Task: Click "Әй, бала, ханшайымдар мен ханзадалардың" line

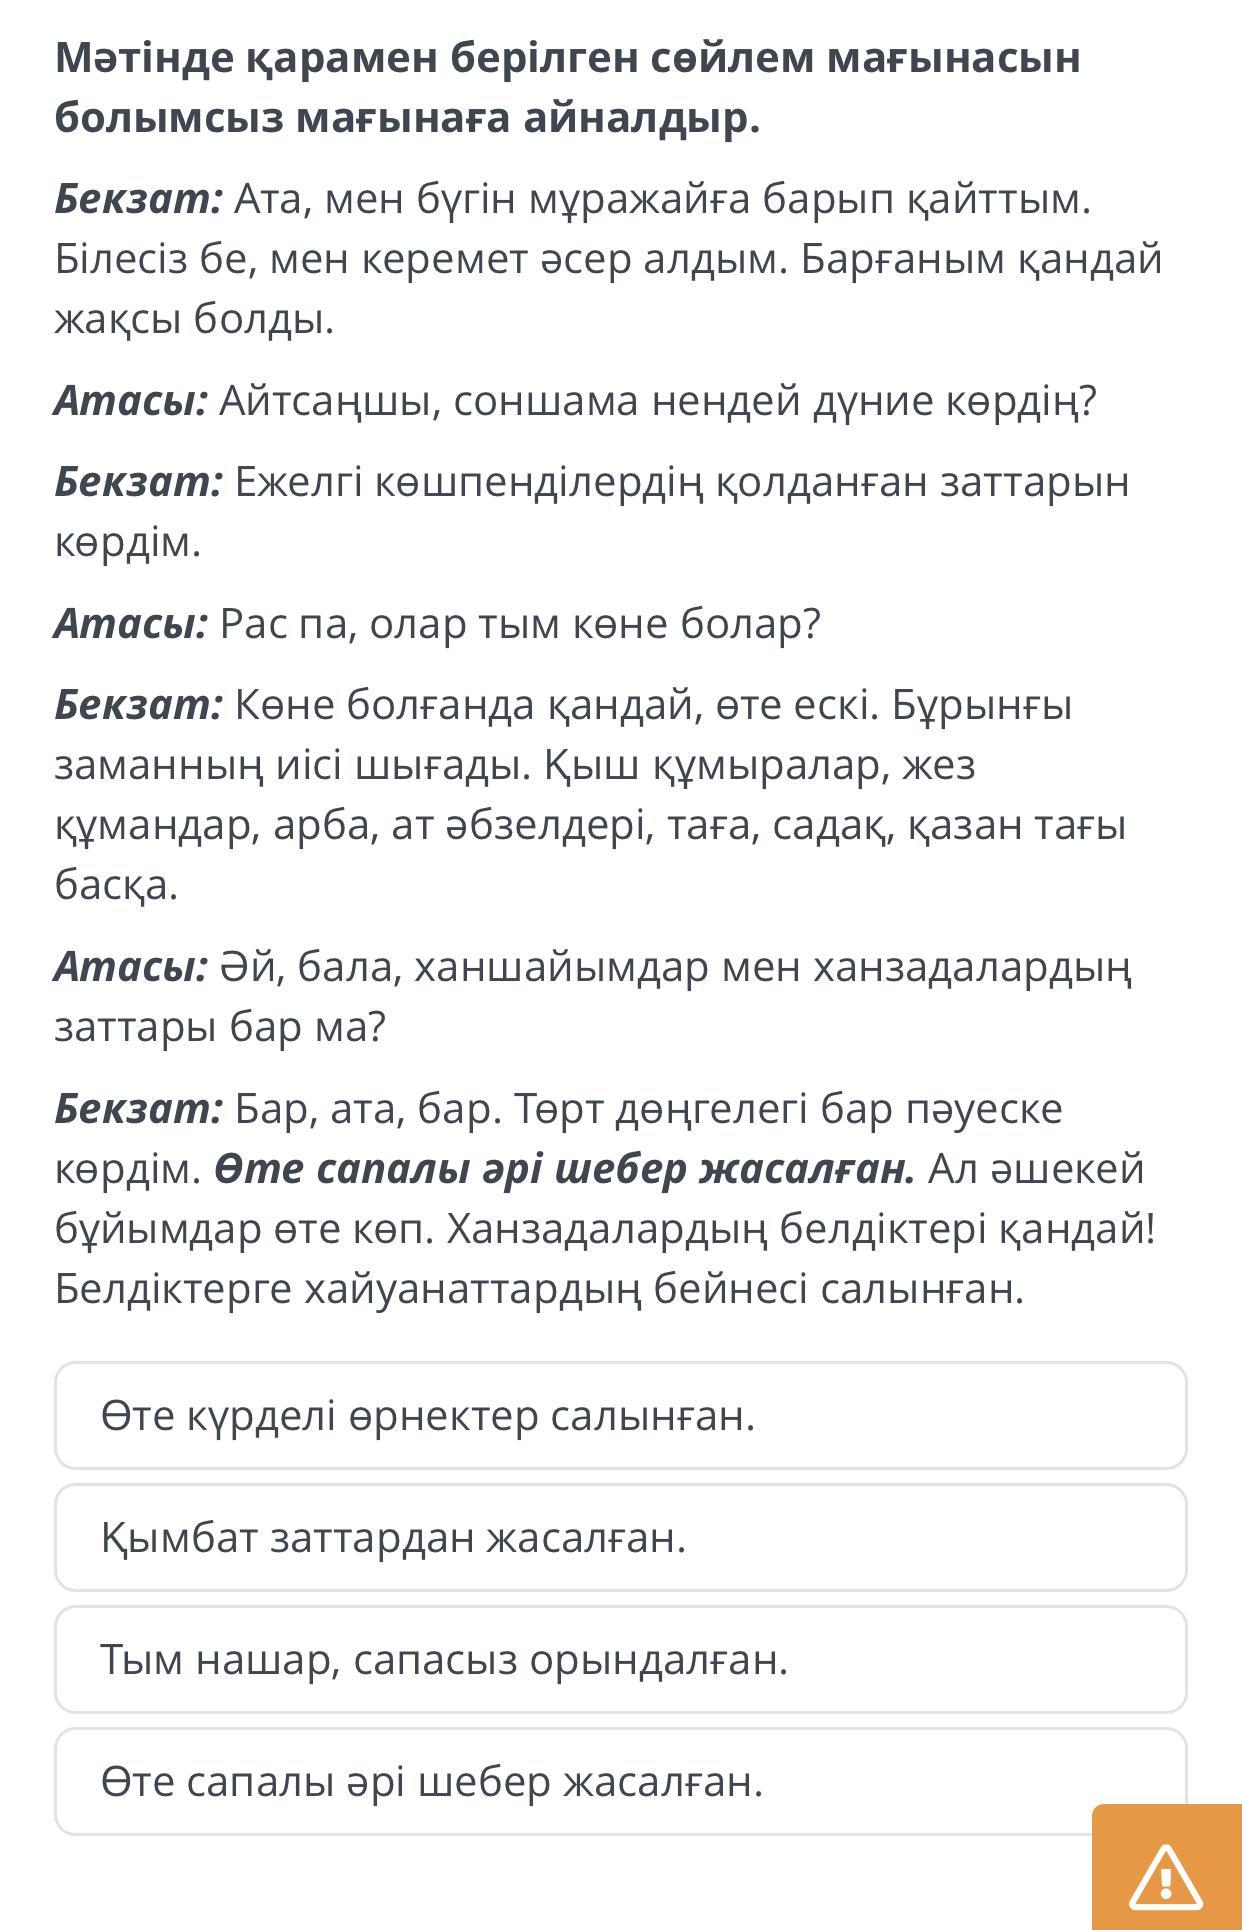Action: (675, 967)
